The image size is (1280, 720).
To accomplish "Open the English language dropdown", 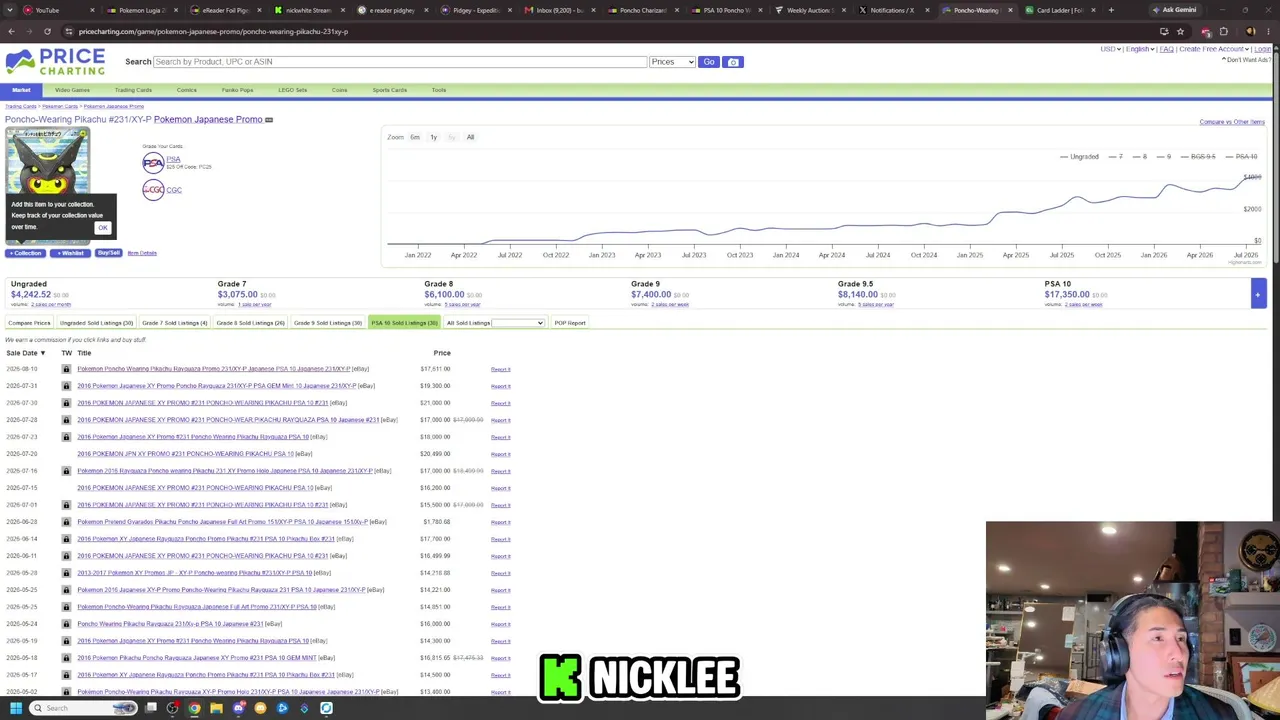I will point(1140,49).
